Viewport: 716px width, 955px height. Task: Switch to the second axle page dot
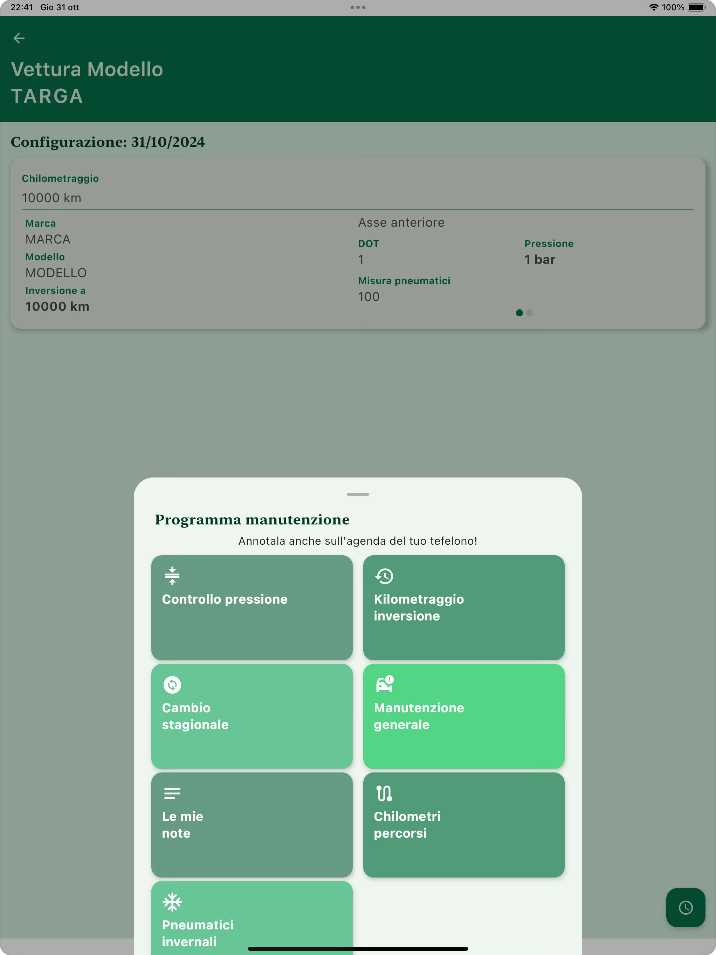click(x=529, y=313)
